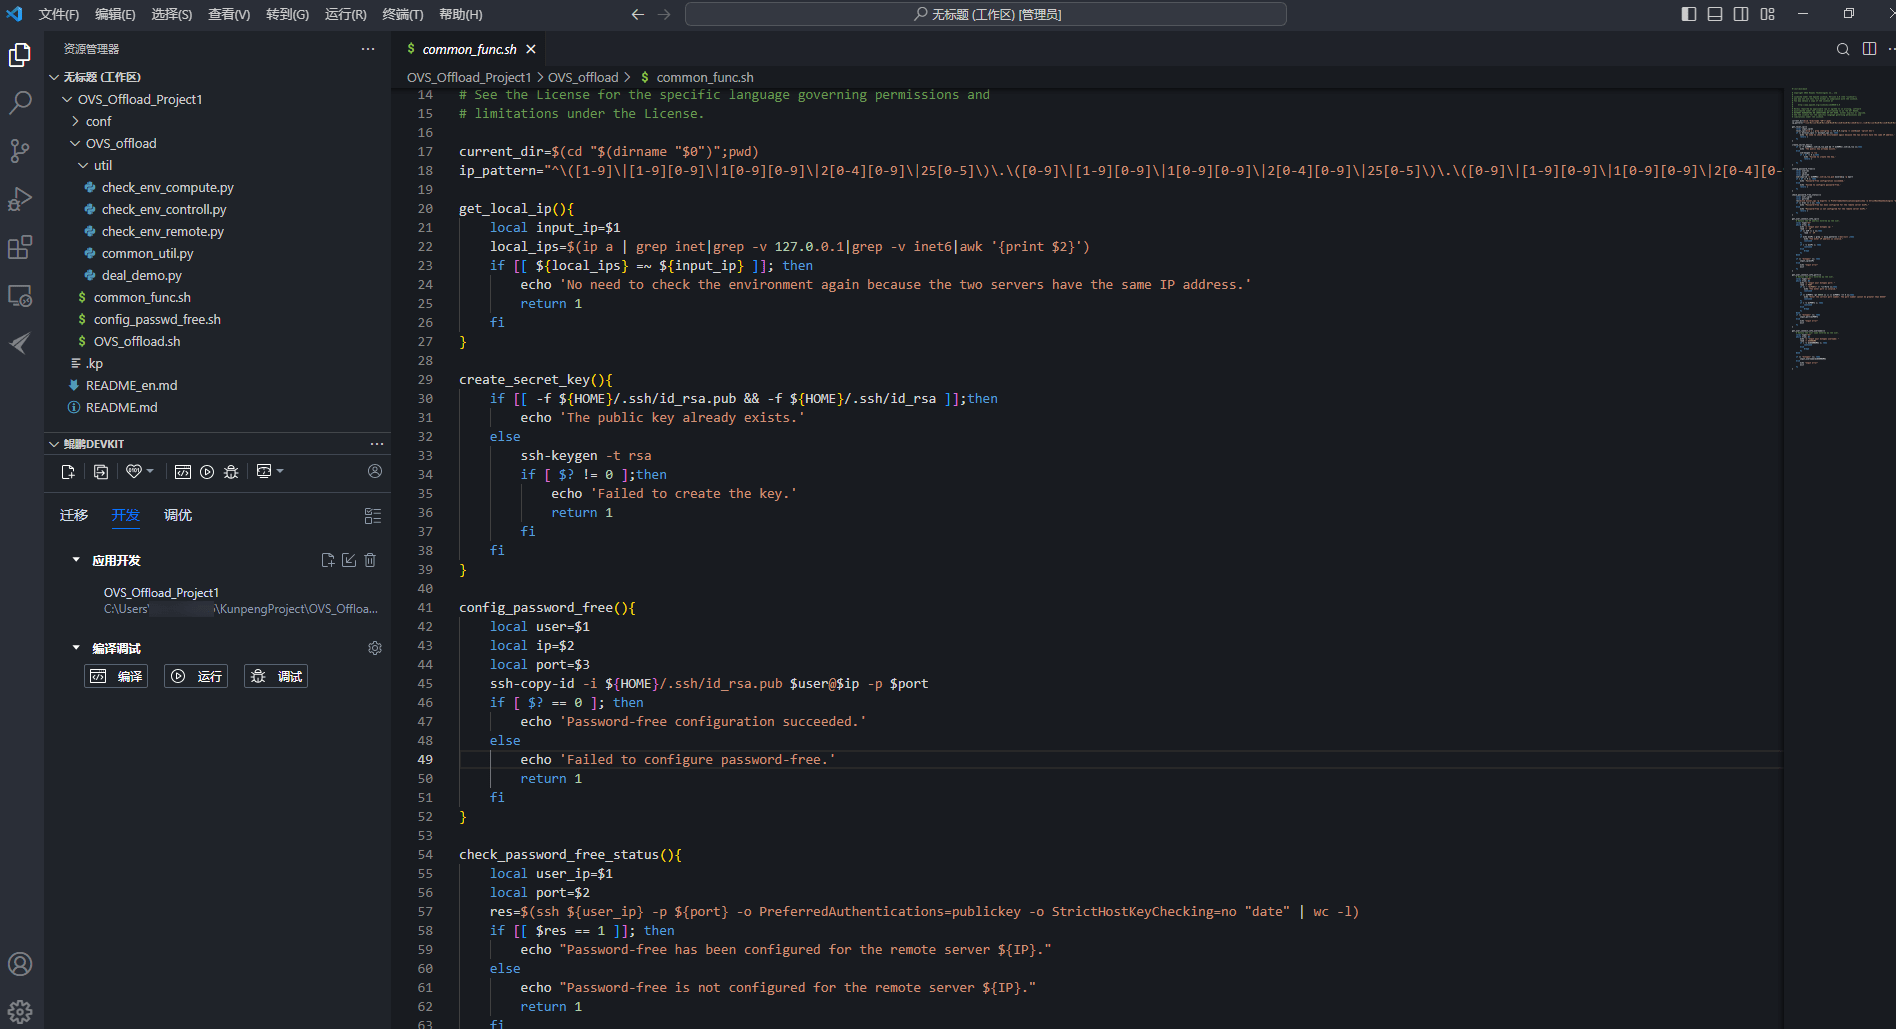Screen dimensions: 1896x1029
Task: Delete project with 应用开发 trash icon
Action: point(370,560)
